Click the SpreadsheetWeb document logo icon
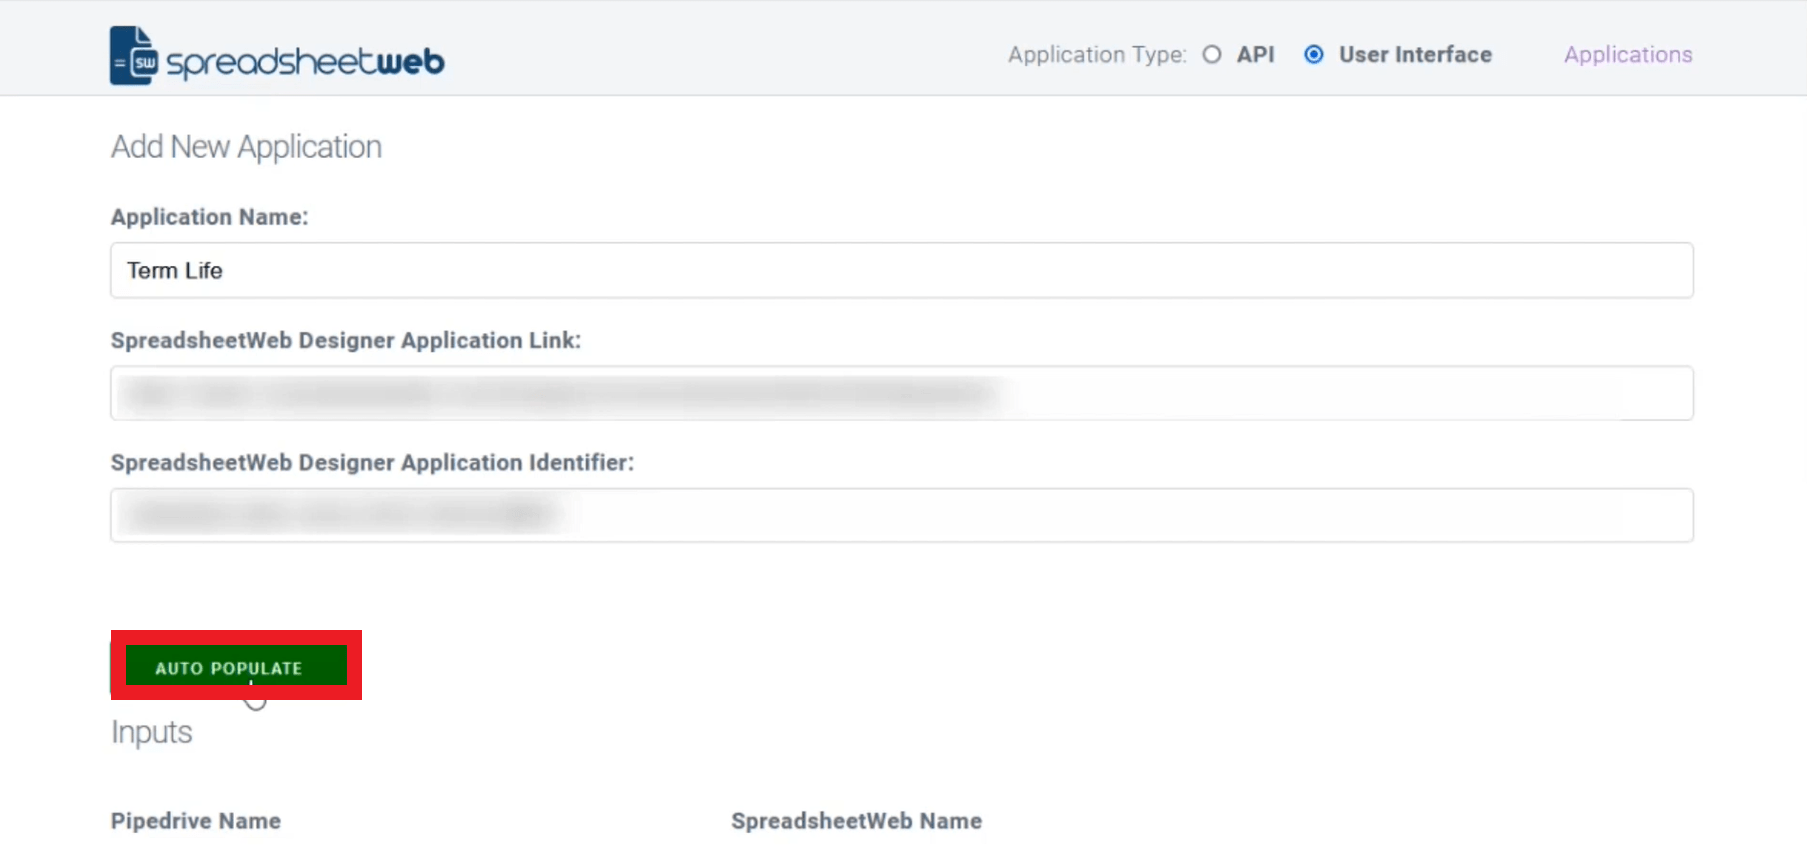 click(x=133, y=56)
